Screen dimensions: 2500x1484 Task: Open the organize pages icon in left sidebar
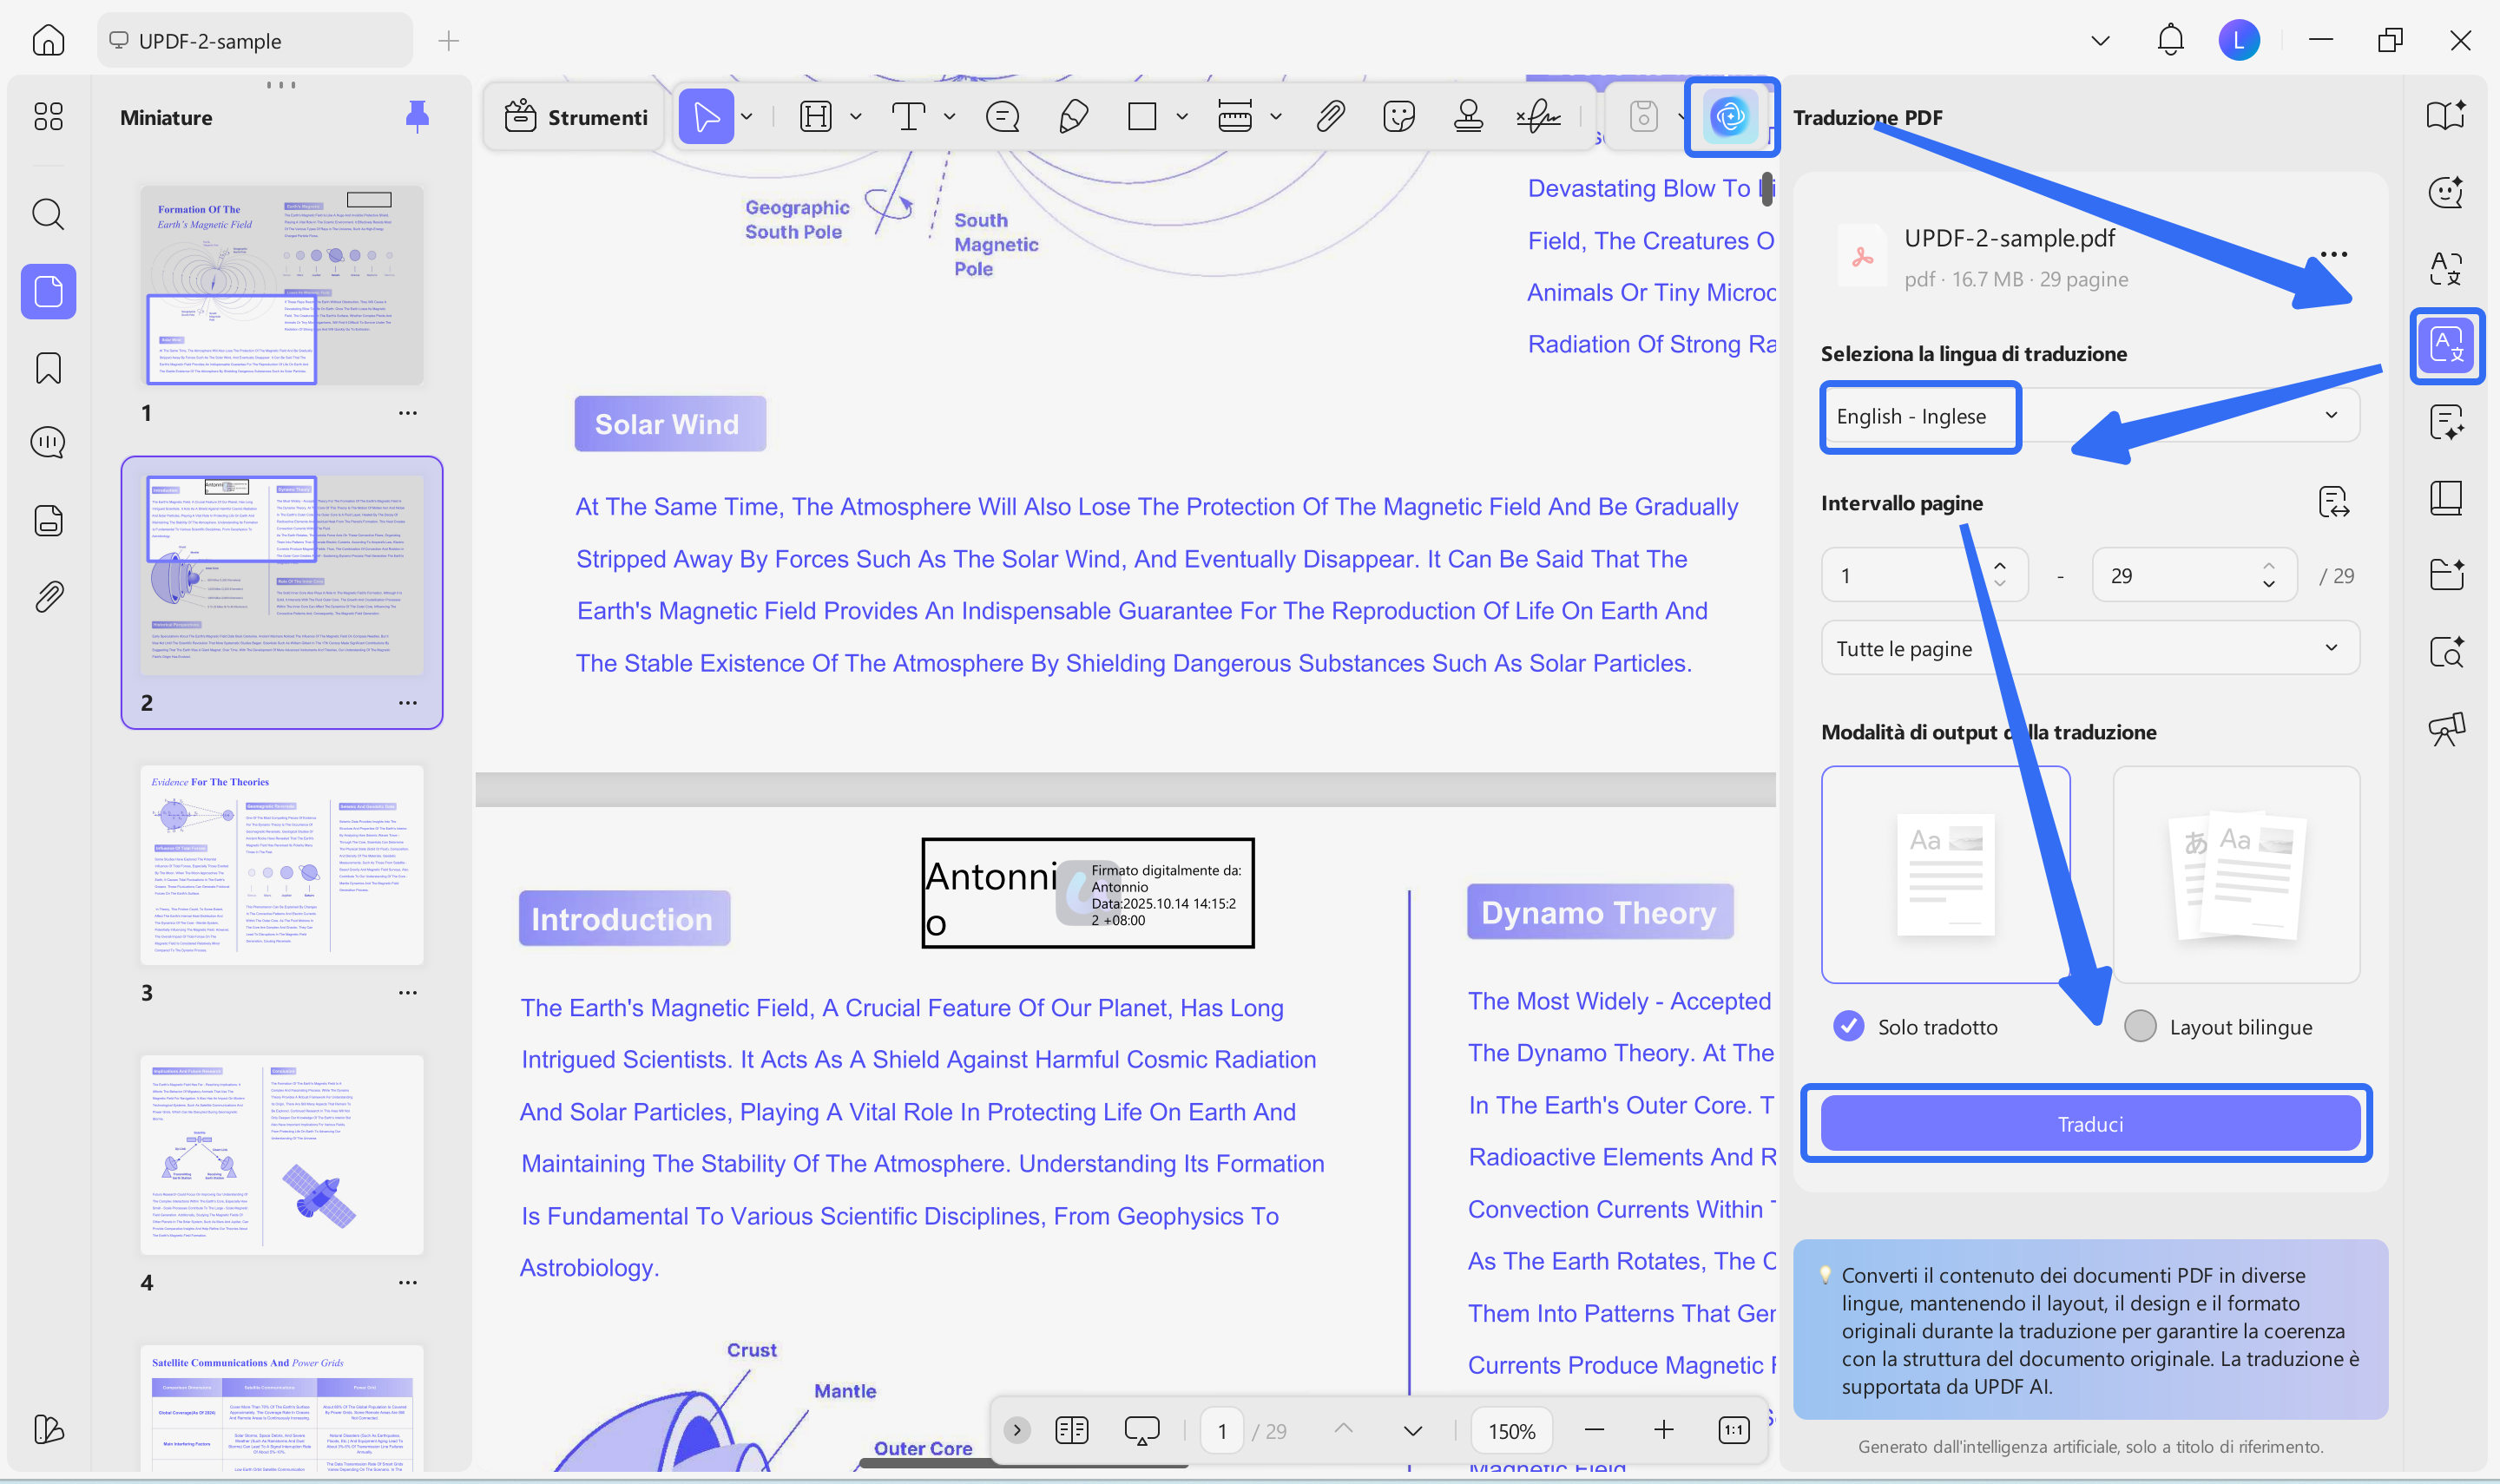pyautogui.click(x=48, y=117)
